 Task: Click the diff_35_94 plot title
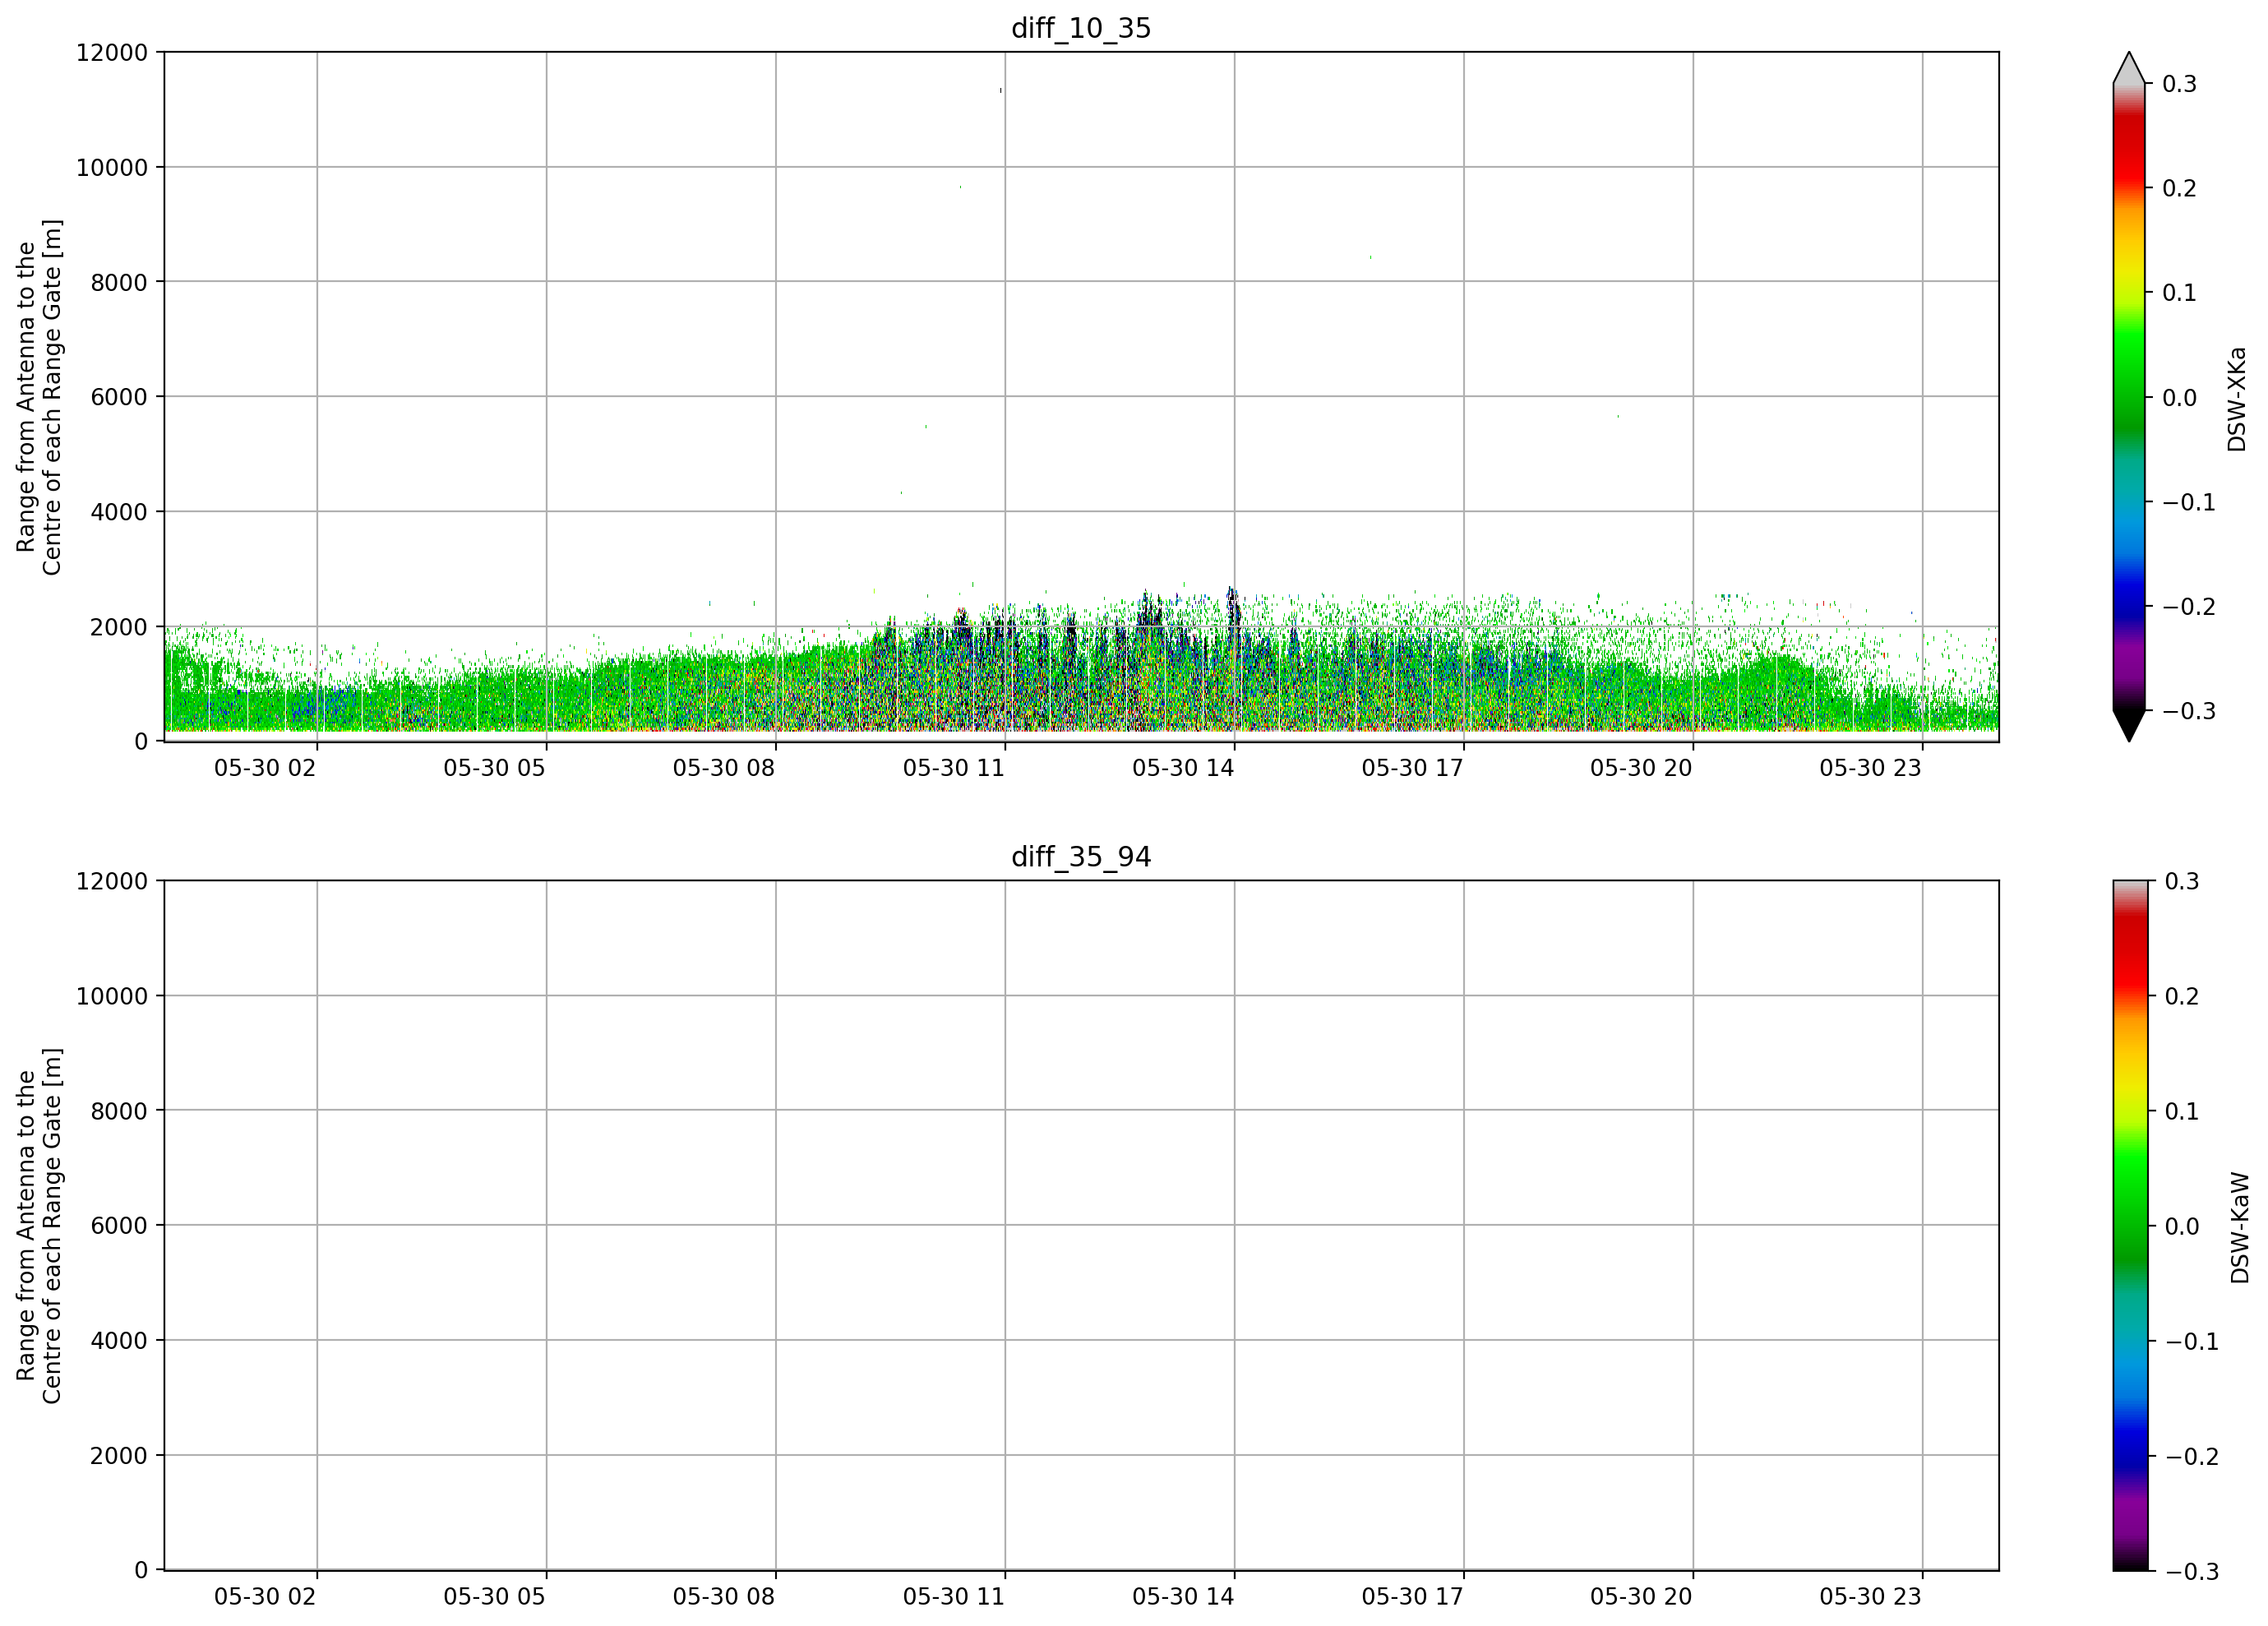click(x=1081, y=857)
